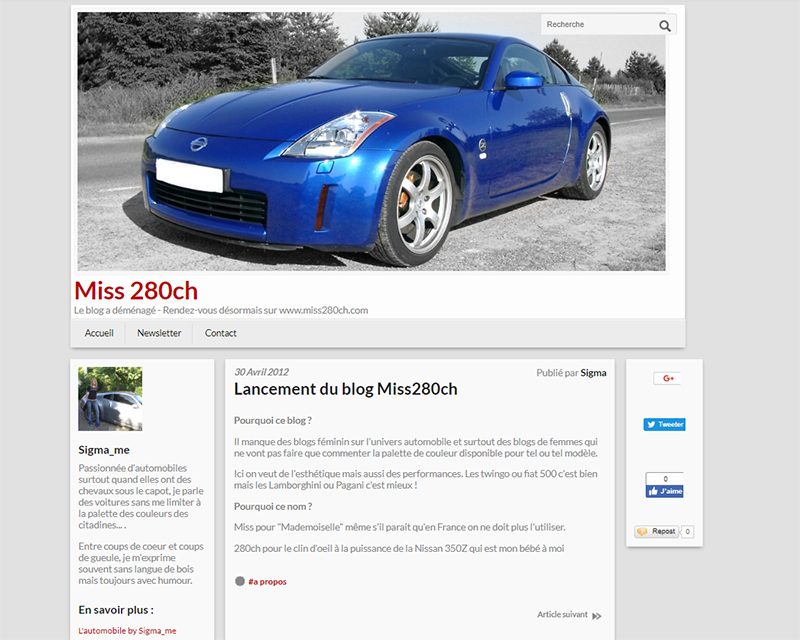Click the Recherche search field
This screenshot has width=800, height=640.
coord(599,24)
